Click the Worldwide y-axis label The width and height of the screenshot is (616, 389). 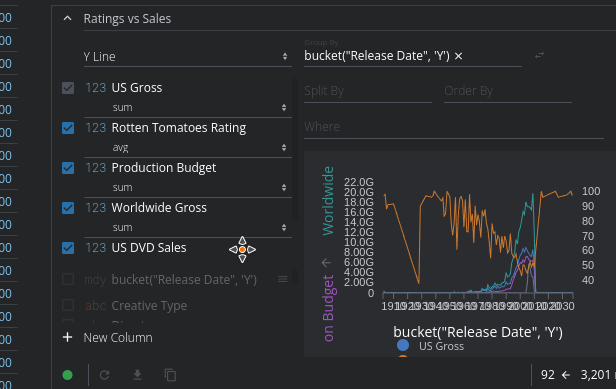click(x=328, y=201)
